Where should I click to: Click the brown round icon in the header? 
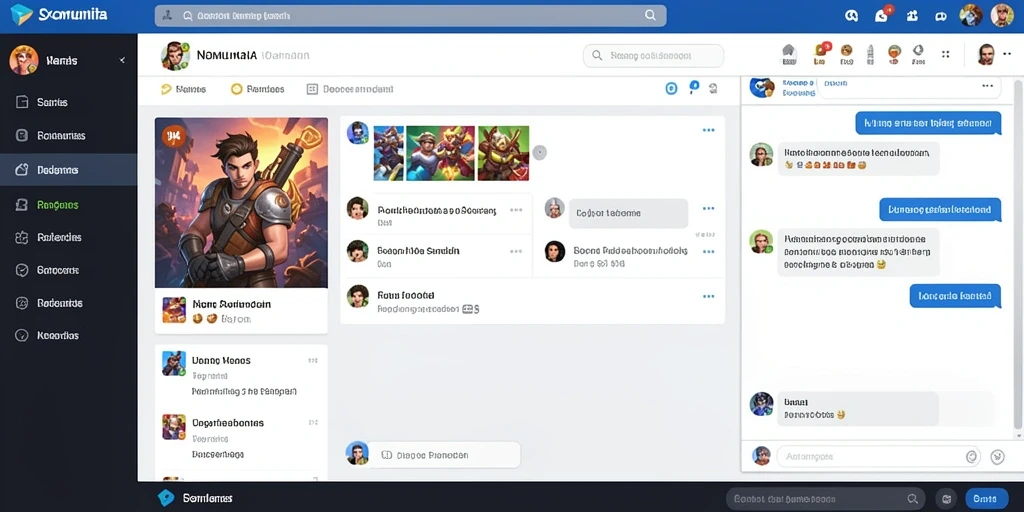846,54
